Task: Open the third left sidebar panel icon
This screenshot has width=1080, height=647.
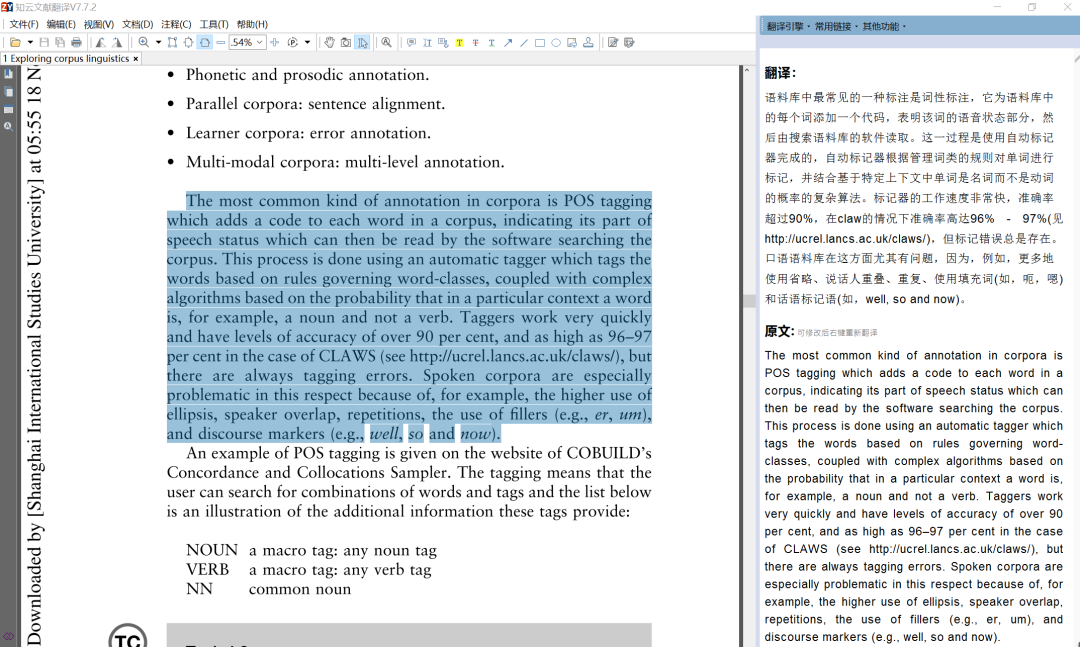Action: (8, 110)
